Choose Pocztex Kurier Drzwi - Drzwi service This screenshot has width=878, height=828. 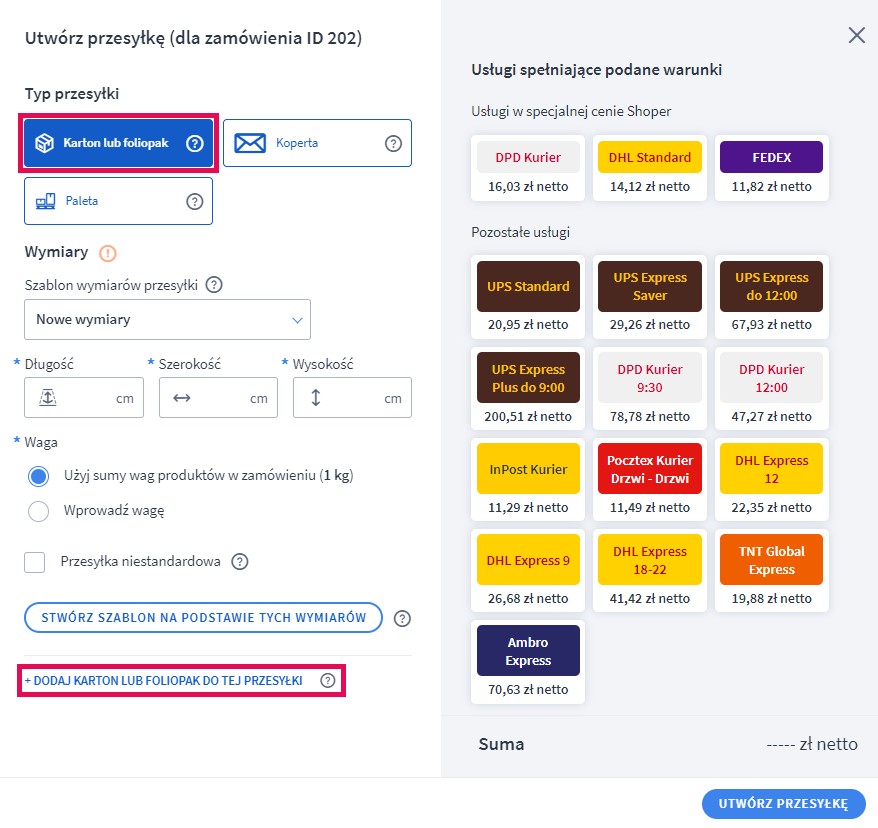(x=650, y=479)
